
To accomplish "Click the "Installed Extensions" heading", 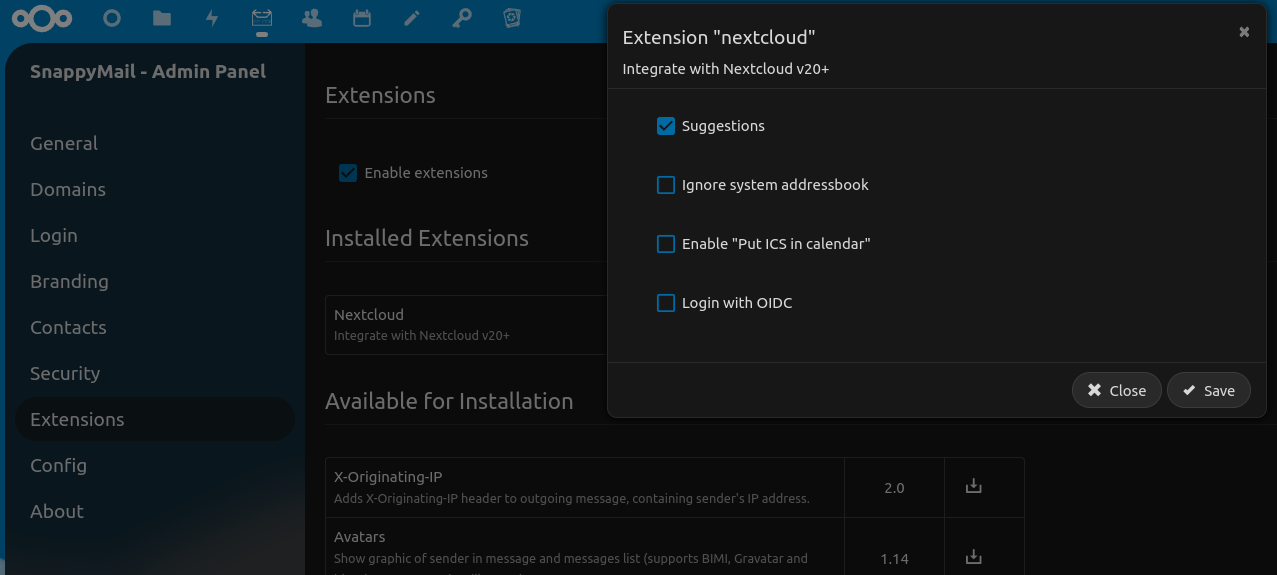I will [427, 238].
